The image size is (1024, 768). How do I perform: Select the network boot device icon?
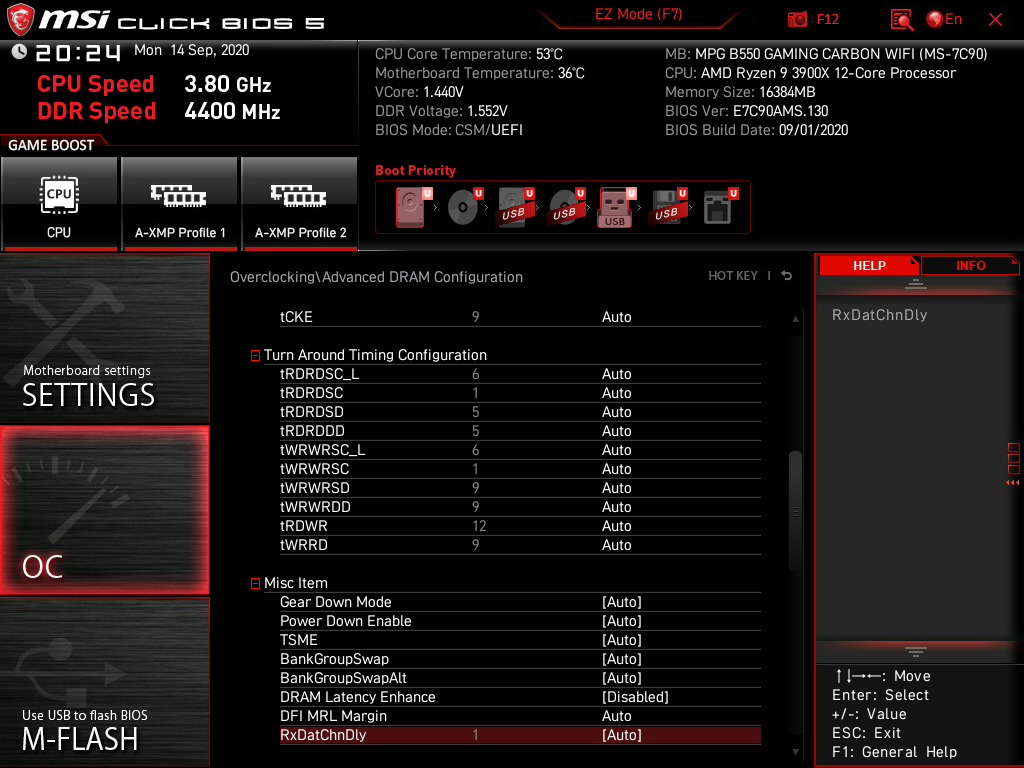coord(719,207)
